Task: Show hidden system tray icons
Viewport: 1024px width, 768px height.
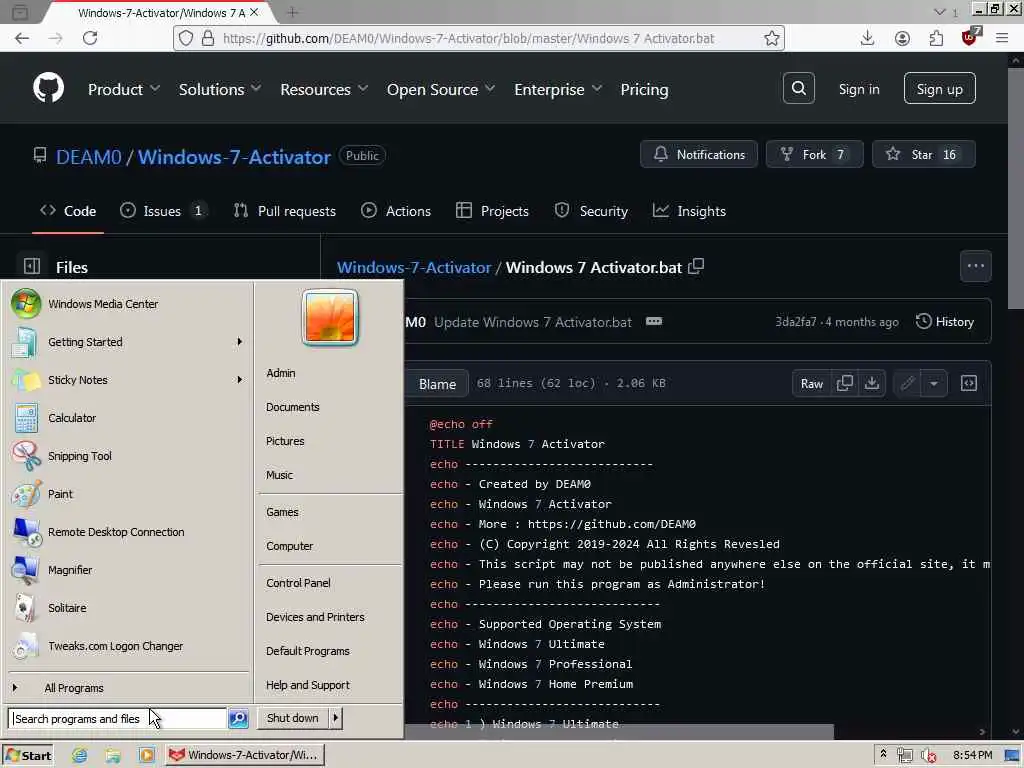Action: coord(883,754)
